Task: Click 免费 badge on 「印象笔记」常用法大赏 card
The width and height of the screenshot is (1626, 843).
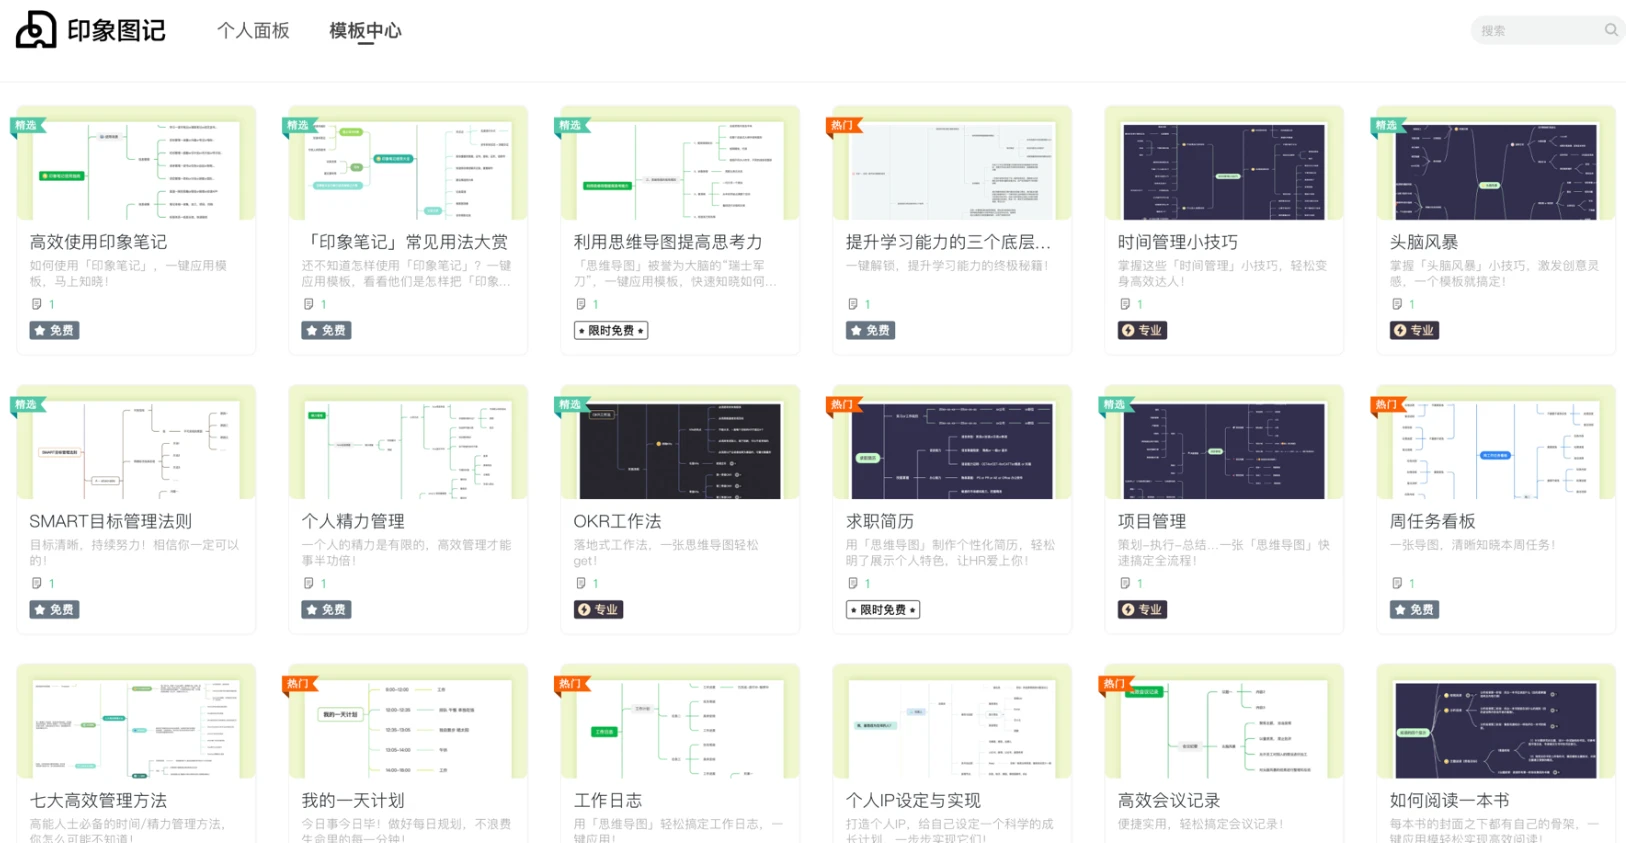Action: (x=327, y=330)
